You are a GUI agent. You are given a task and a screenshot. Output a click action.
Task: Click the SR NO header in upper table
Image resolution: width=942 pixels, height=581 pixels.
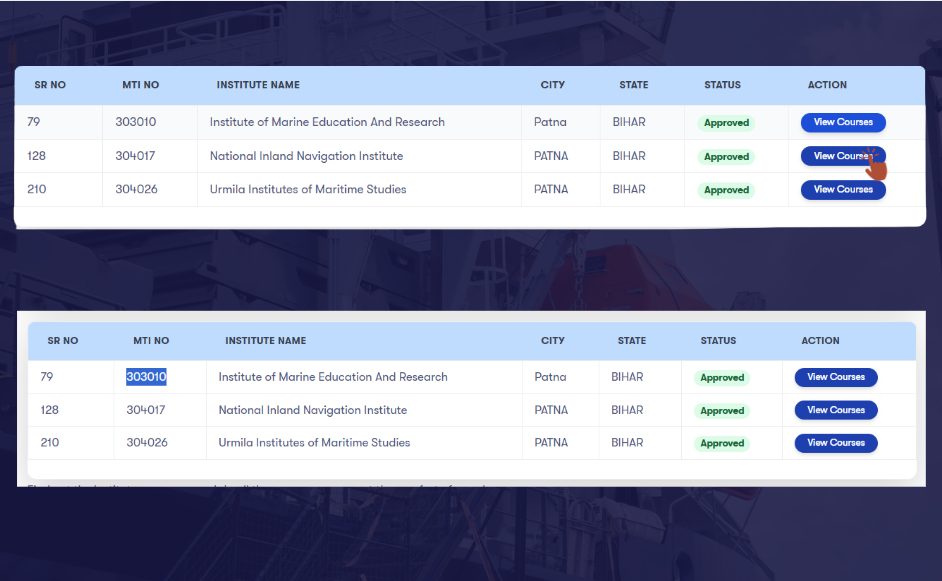[x=50, y=85]
